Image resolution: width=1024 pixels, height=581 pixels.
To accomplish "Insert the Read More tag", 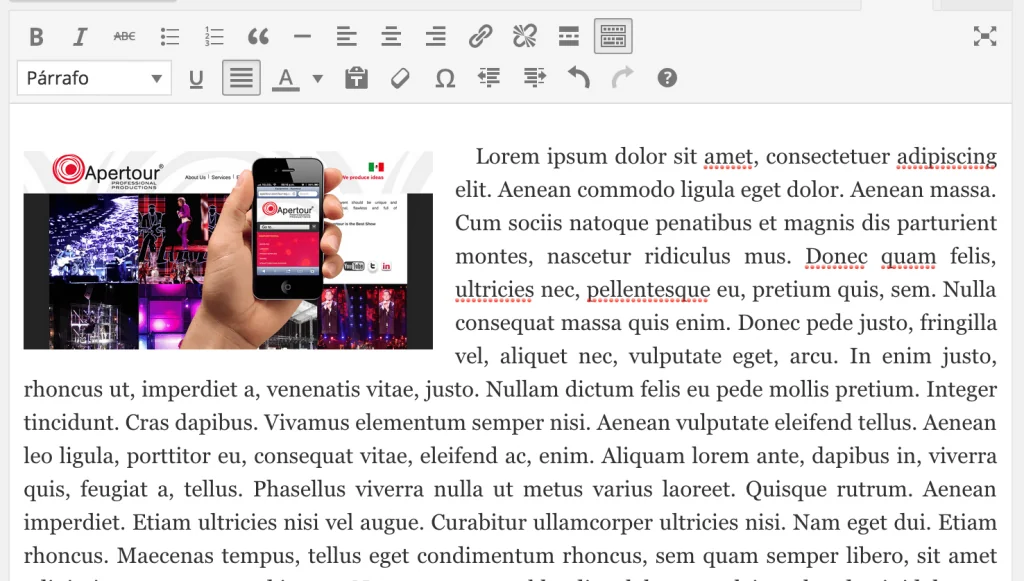I will coord(569,37).
